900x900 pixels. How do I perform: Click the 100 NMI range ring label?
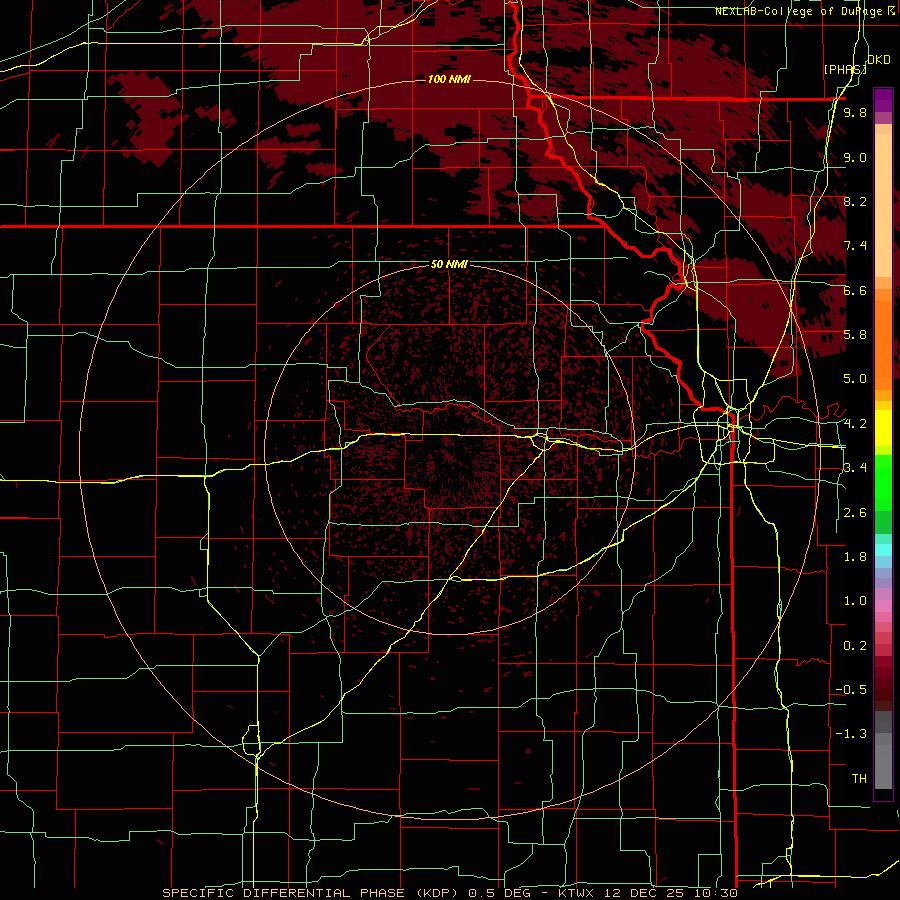click(x=449, y=79)
